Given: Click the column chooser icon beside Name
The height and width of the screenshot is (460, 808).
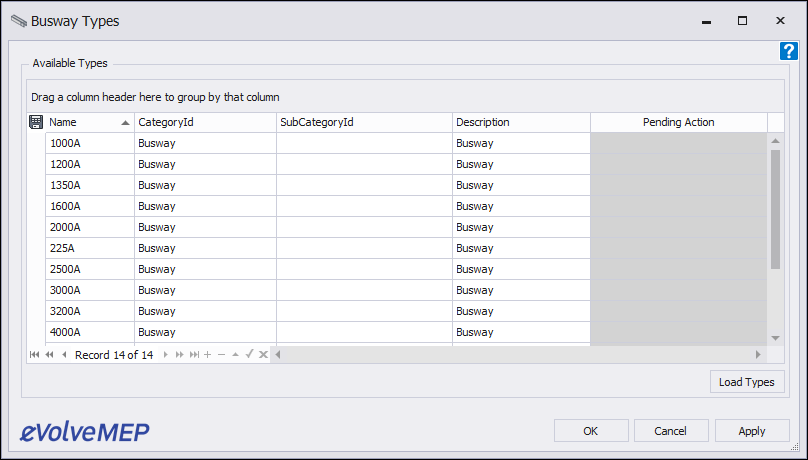Looking at the screenshot, I should pyautogui.click(x=36, y=122).
